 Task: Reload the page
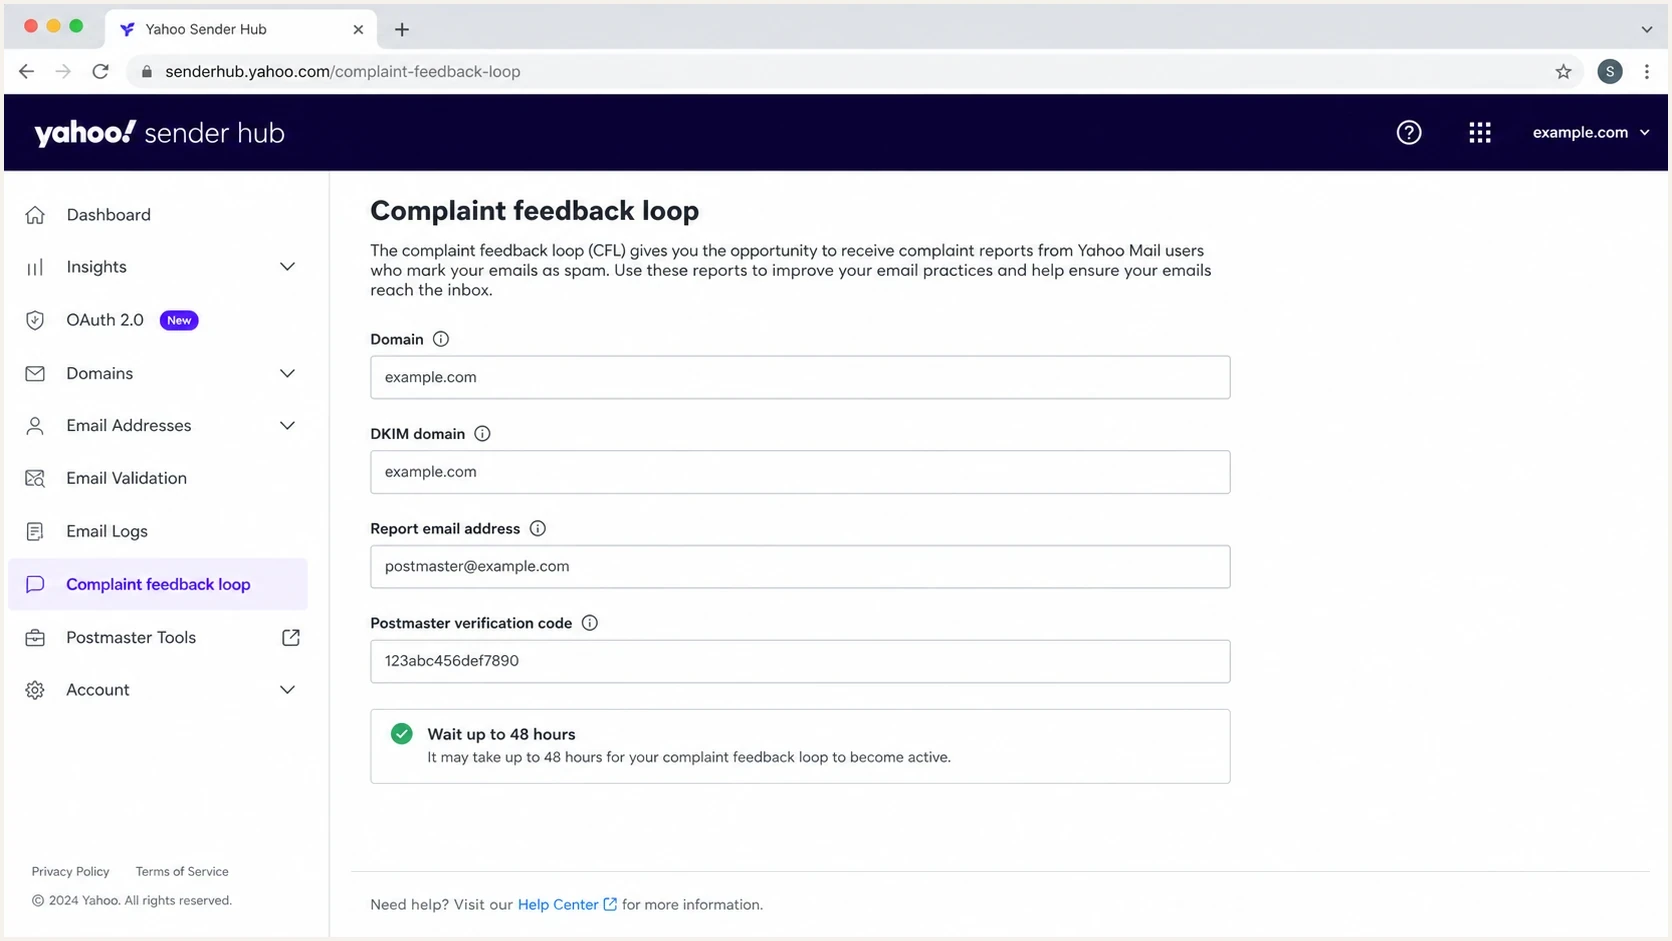pos(100,71)
